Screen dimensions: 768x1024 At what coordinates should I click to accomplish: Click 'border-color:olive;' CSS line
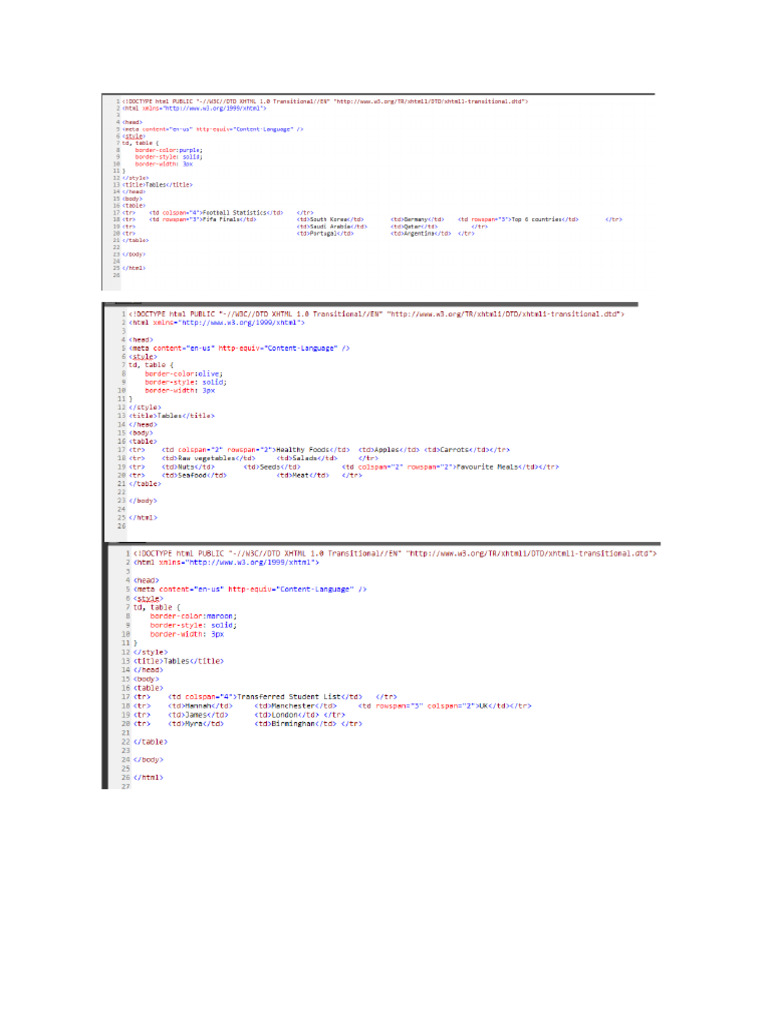(x=184, y=374)
